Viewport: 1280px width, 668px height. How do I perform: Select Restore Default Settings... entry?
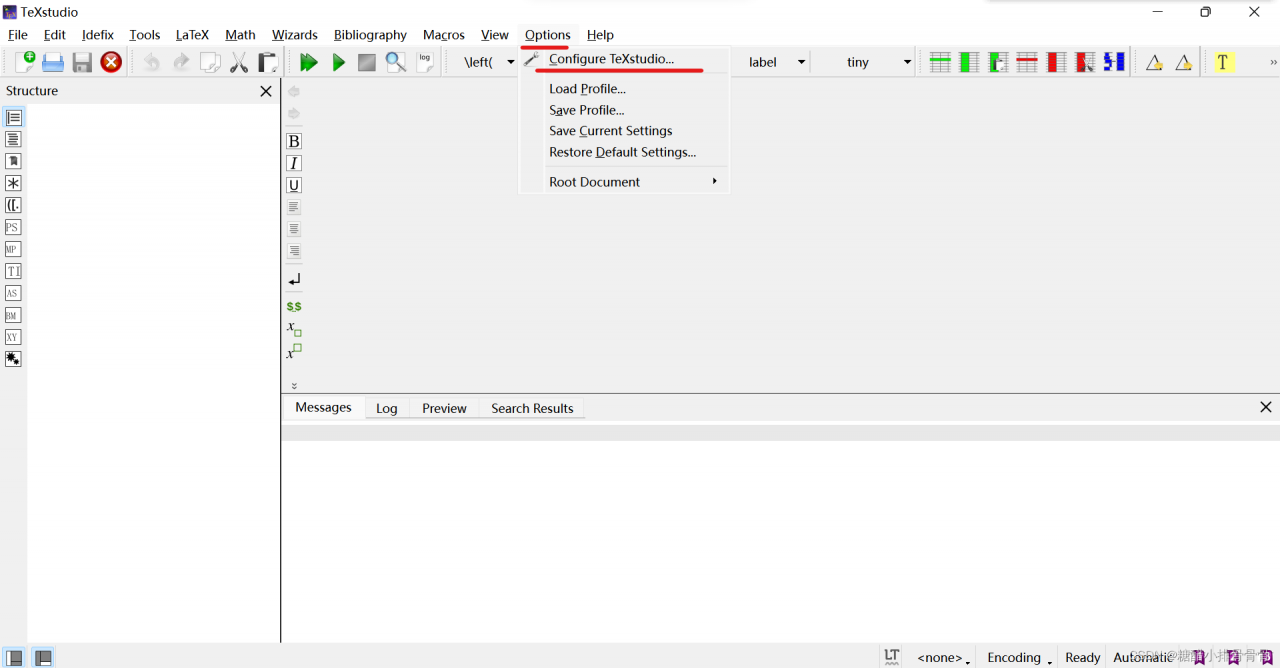click(x=622, y=152)
